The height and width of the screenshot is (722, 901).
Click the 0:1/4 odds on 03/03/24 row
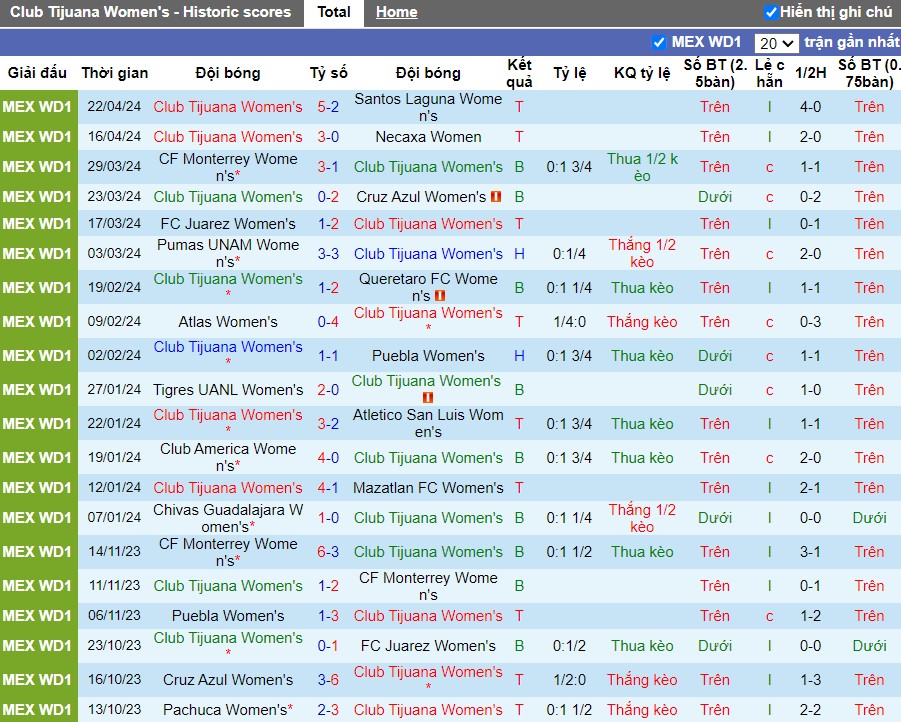click(x=569, y=254)
